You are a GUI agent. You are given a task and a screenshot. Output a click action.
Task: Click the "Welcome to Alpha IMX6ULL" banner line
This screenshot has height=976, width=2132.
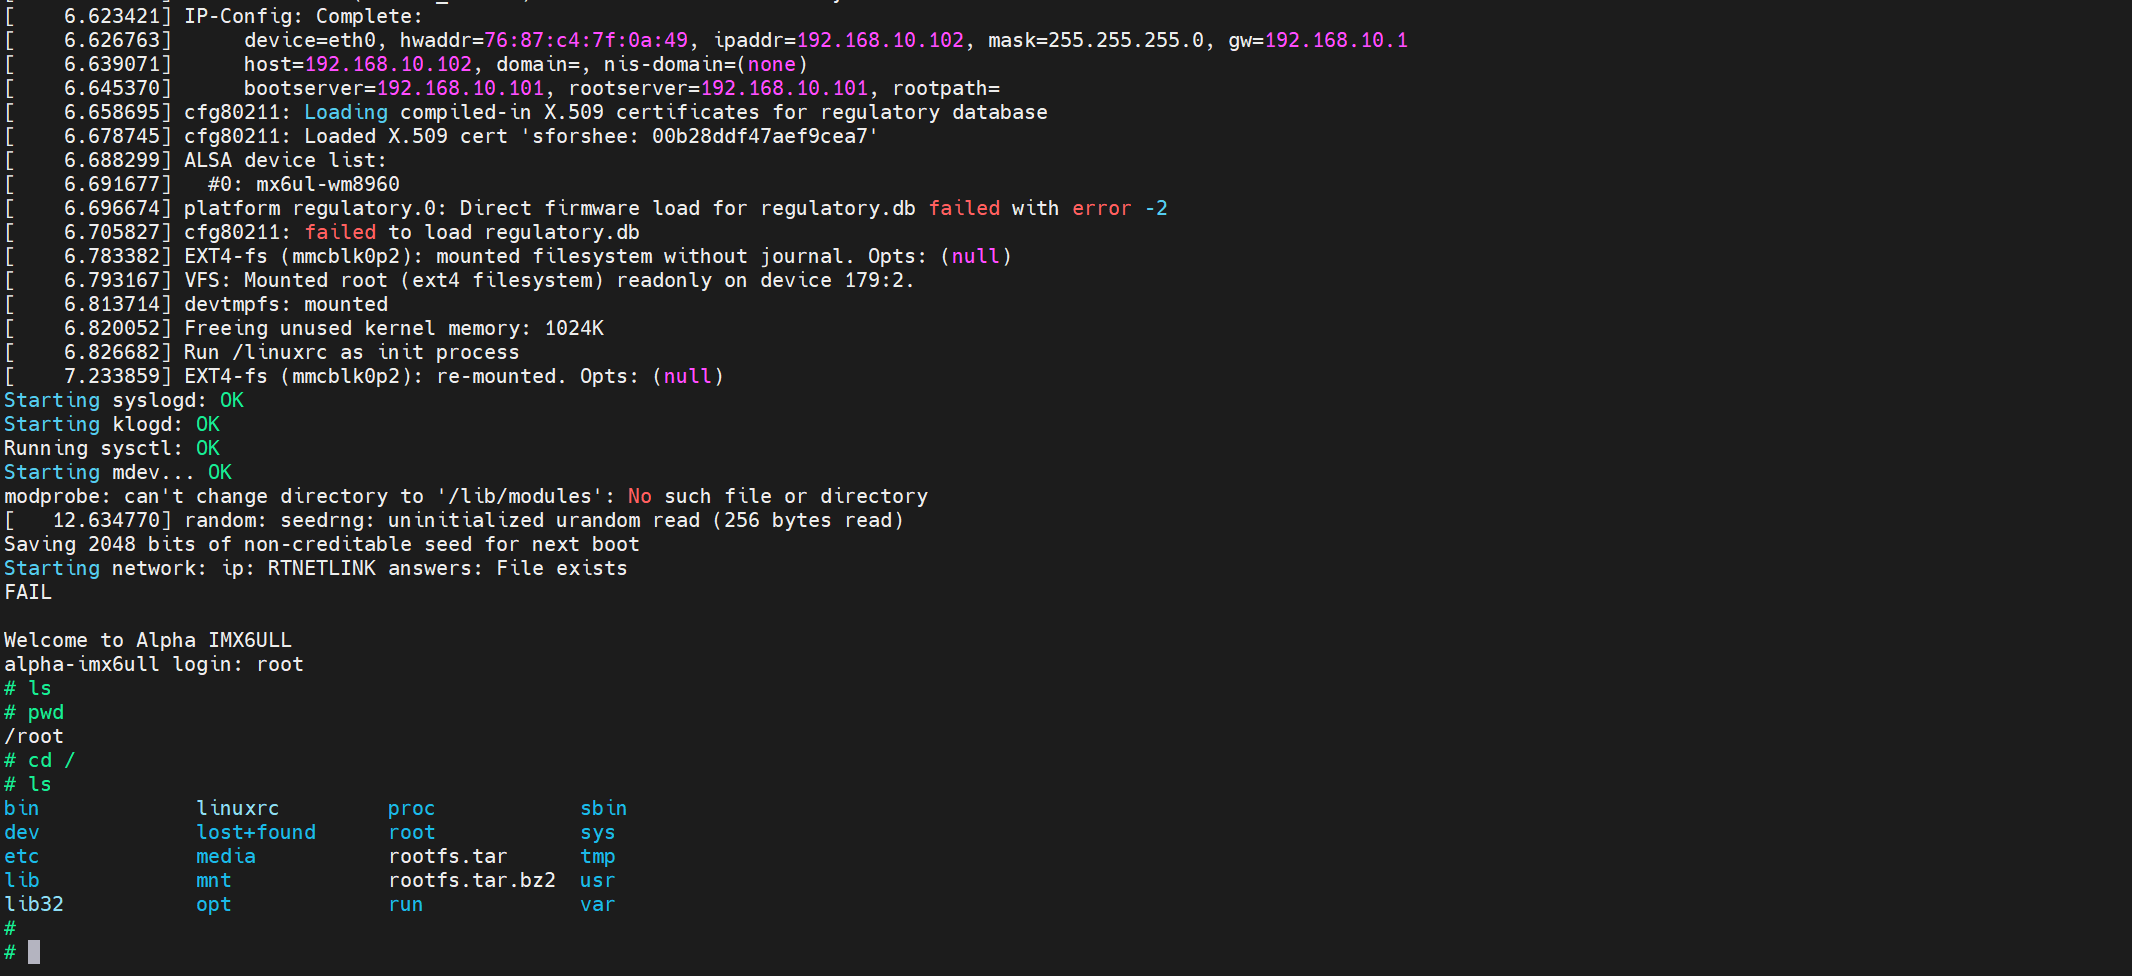coord(148,640)
